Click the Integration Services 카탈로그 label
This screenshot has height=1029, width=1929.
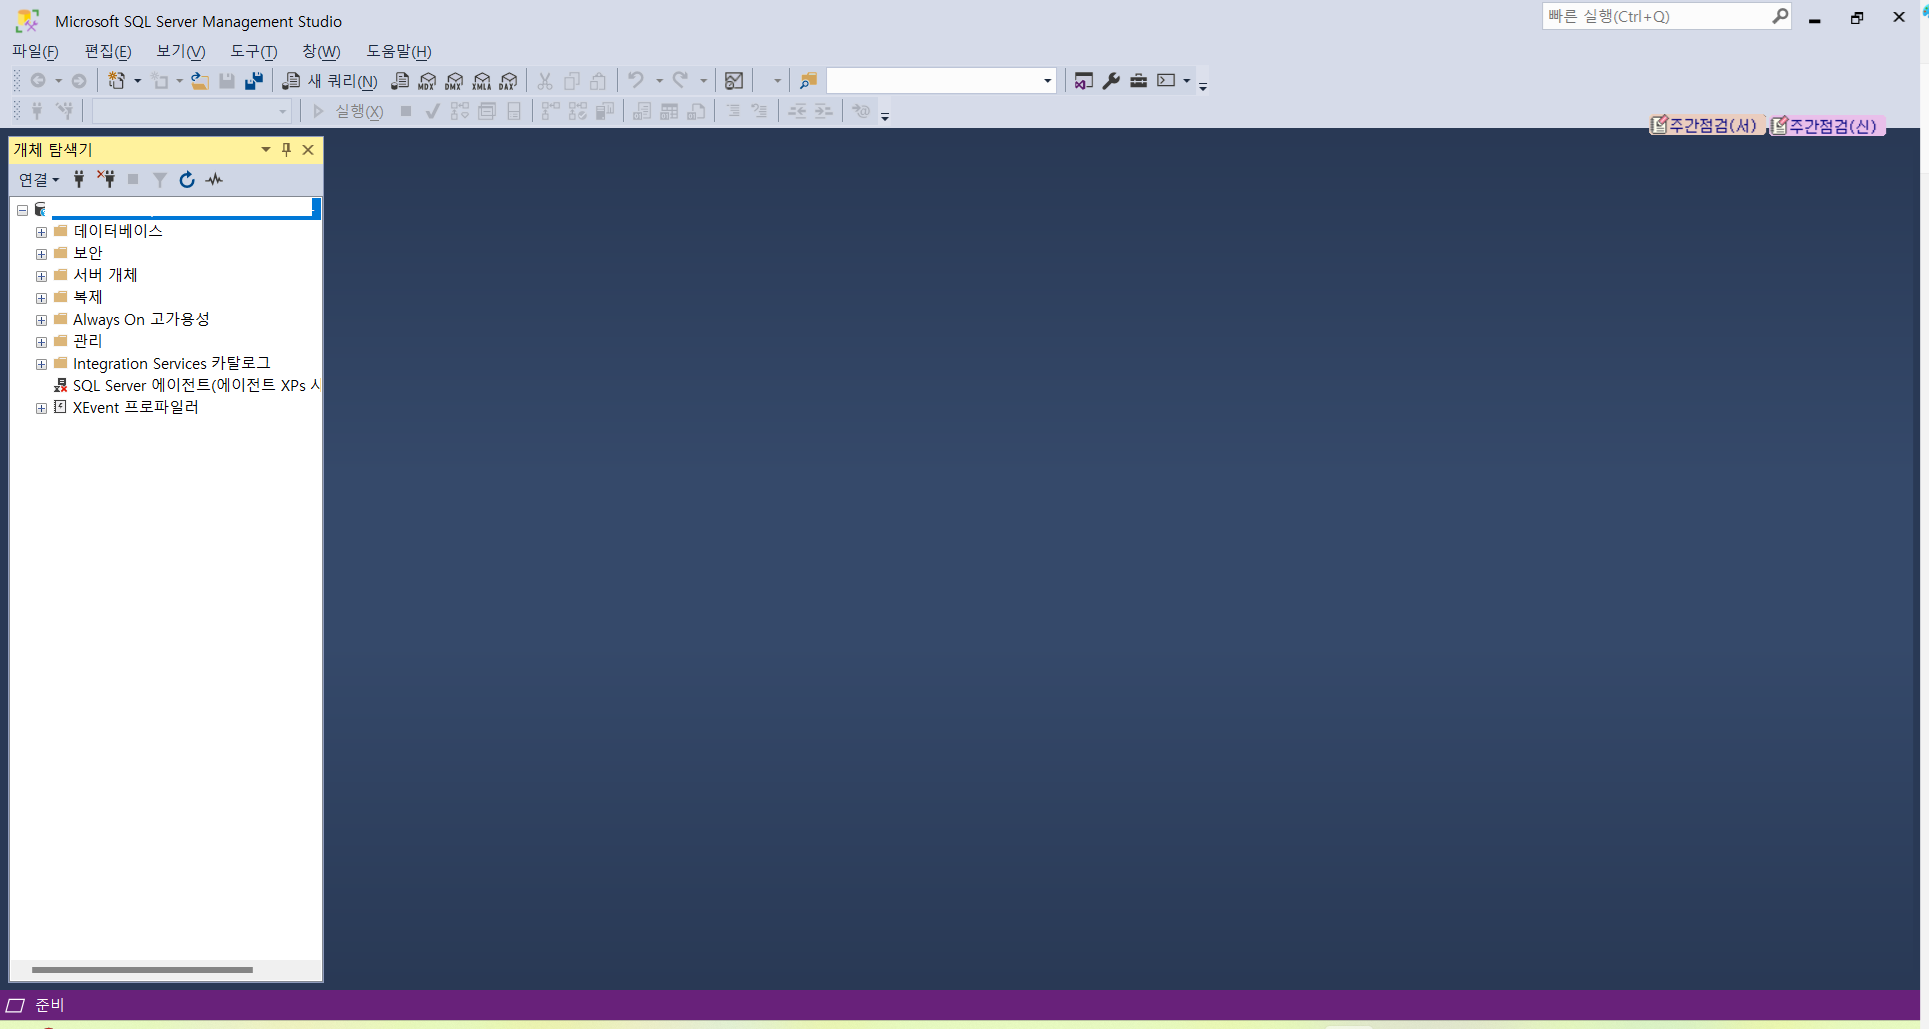point(172,363)
